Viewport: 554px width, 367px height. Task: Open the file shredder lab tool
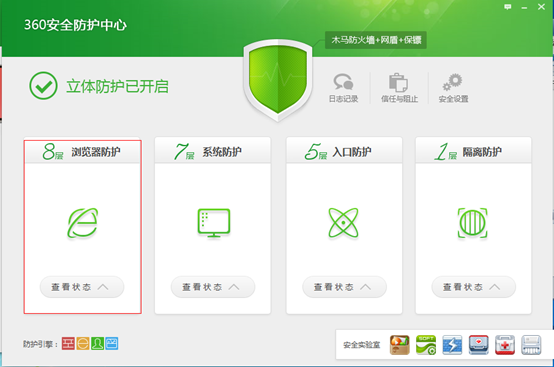coord(531,345)
